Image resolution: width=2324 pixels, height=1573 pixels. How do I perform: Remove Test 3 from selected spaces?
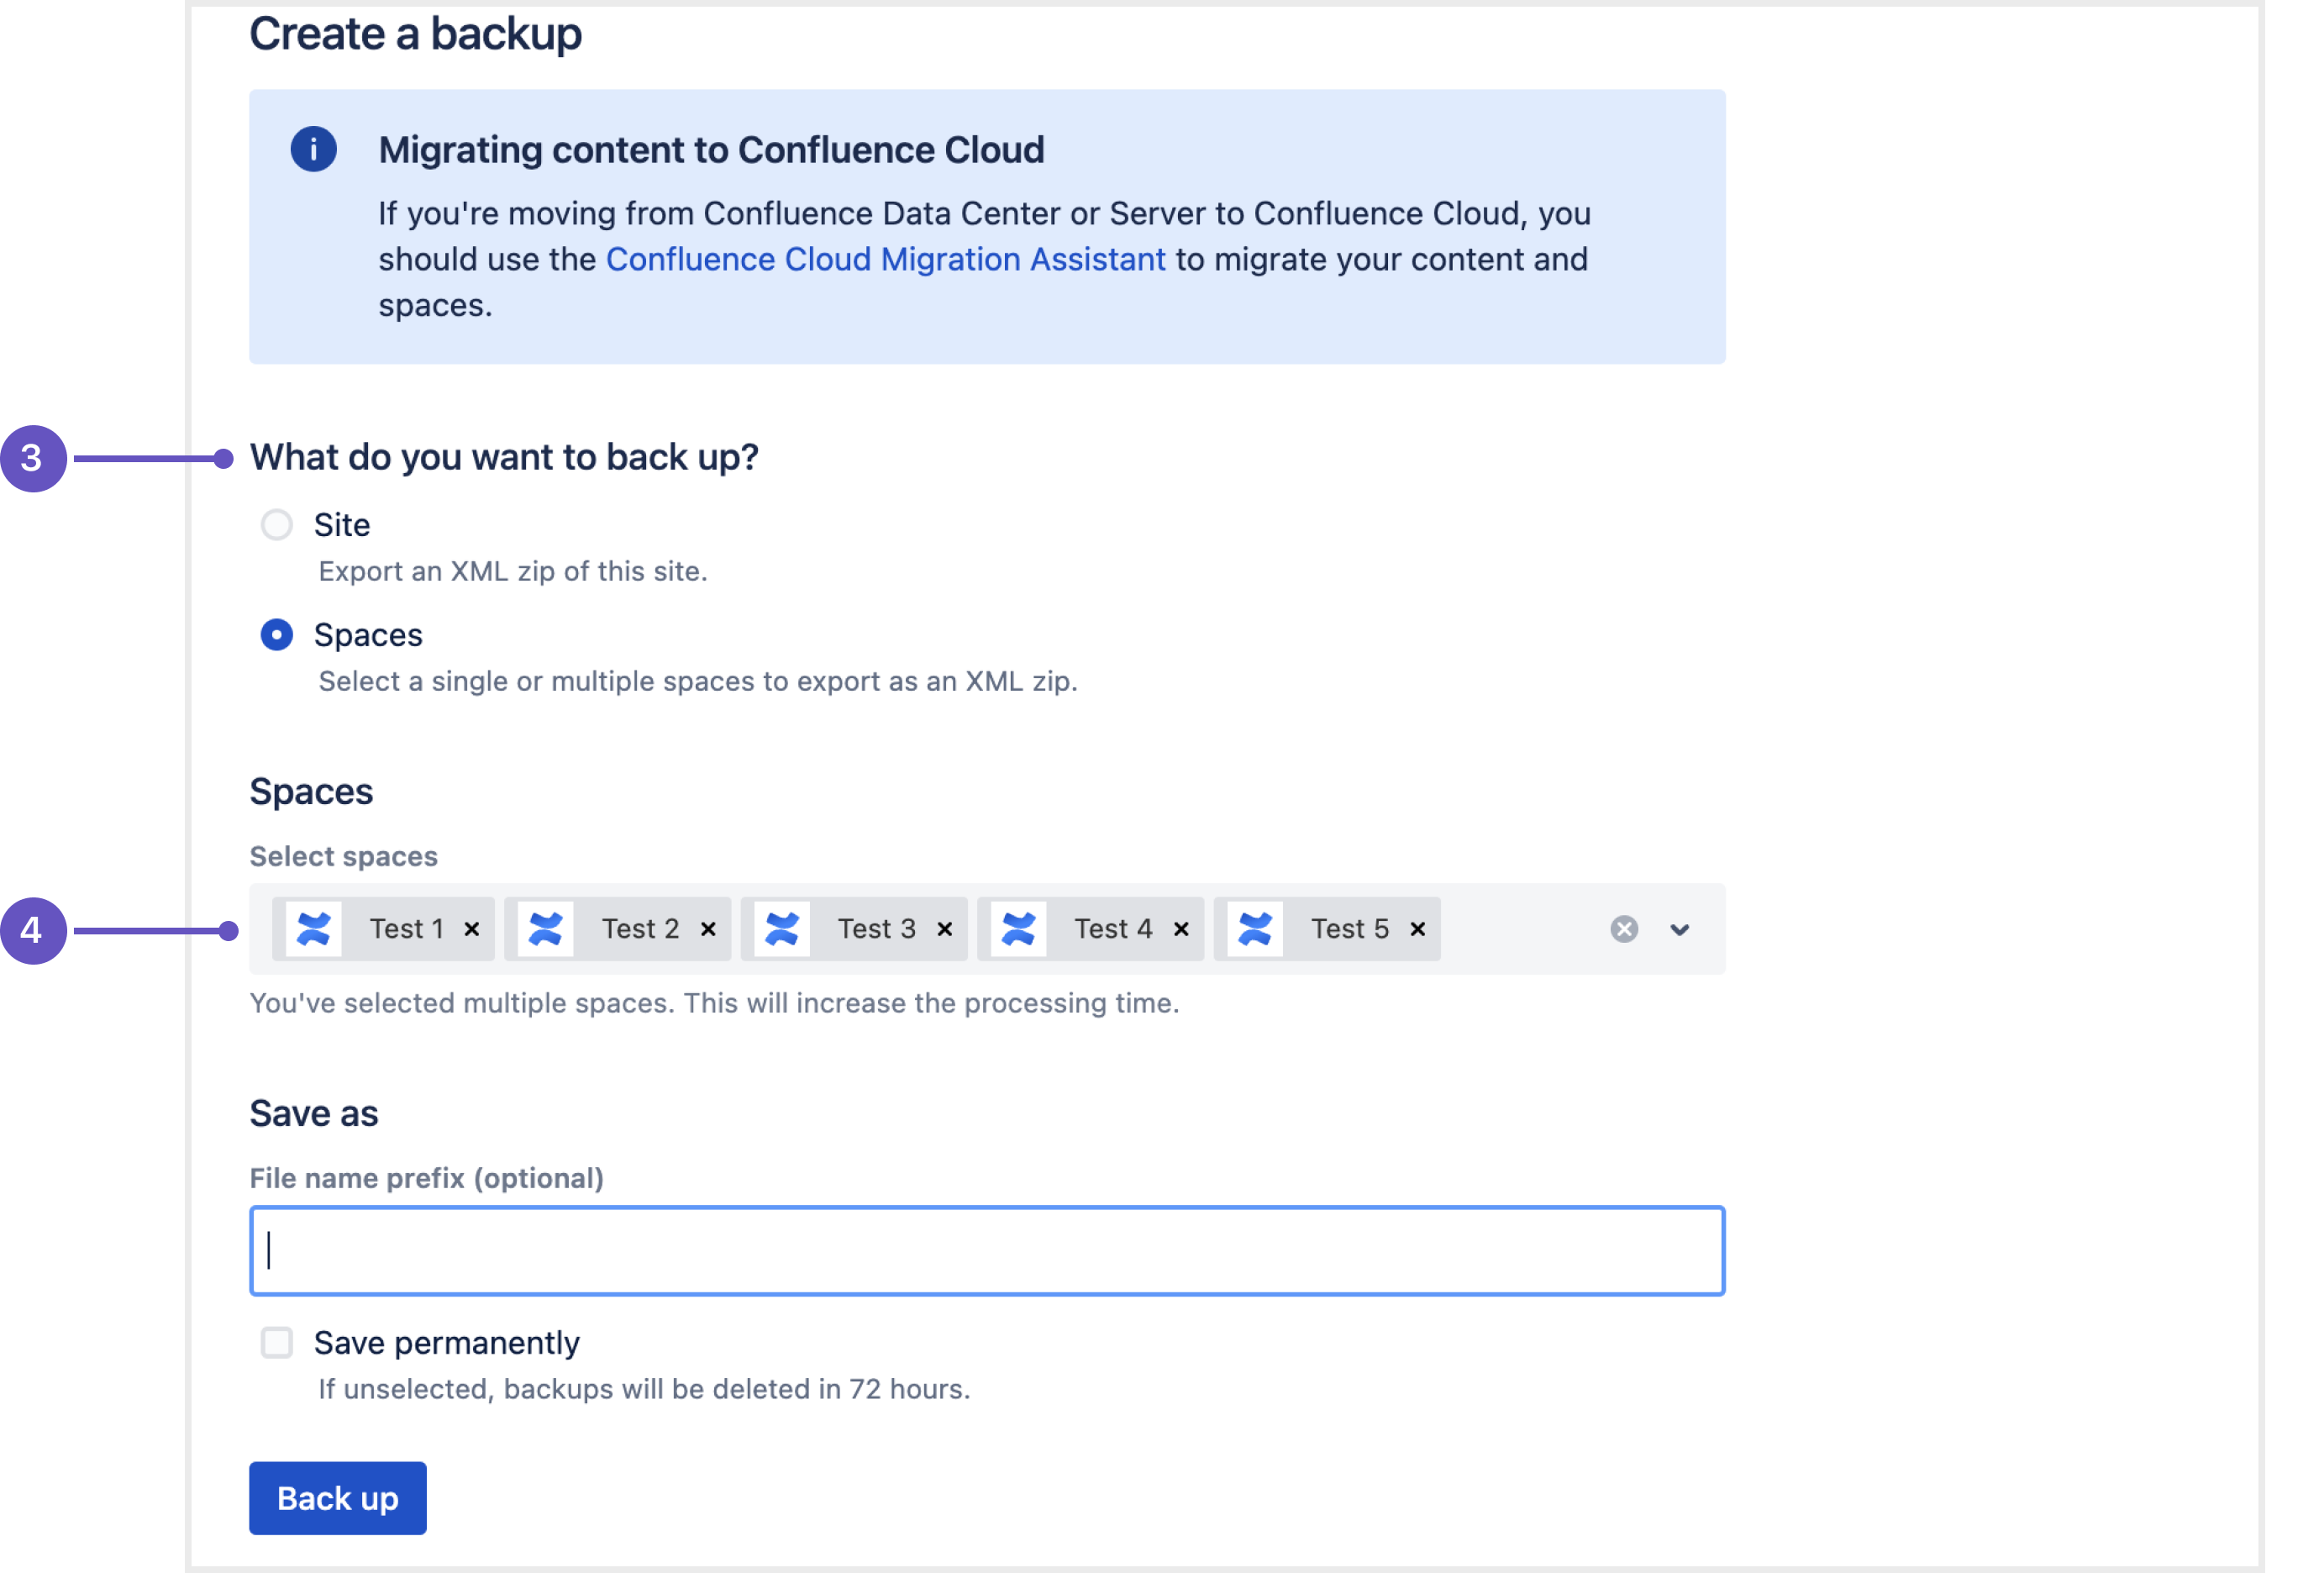pos(945,929)
